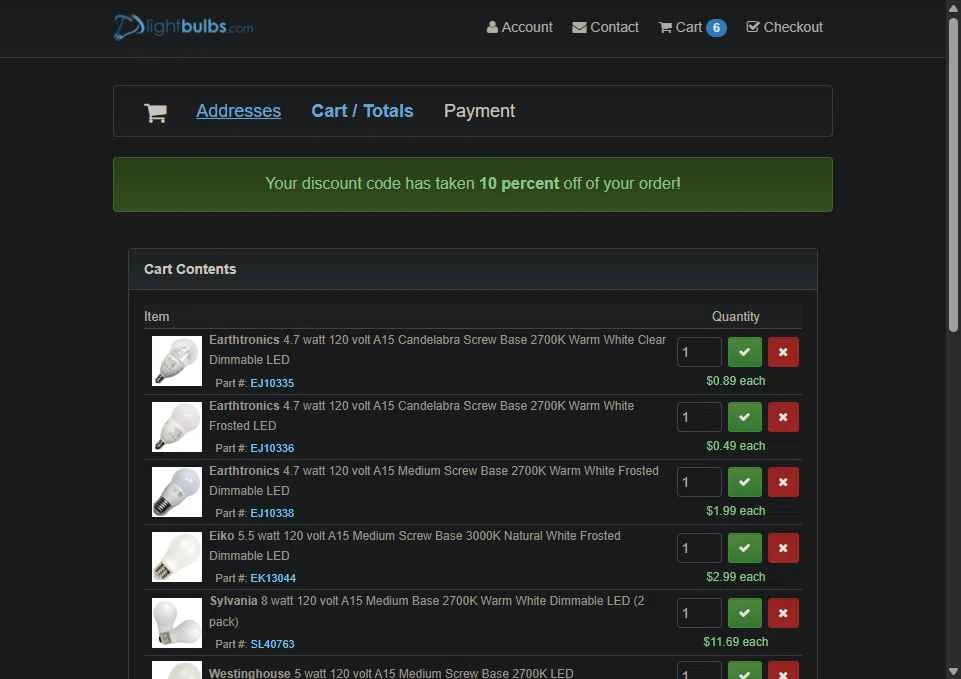Remove Eiko EK13044 from cart

point(783,548)
